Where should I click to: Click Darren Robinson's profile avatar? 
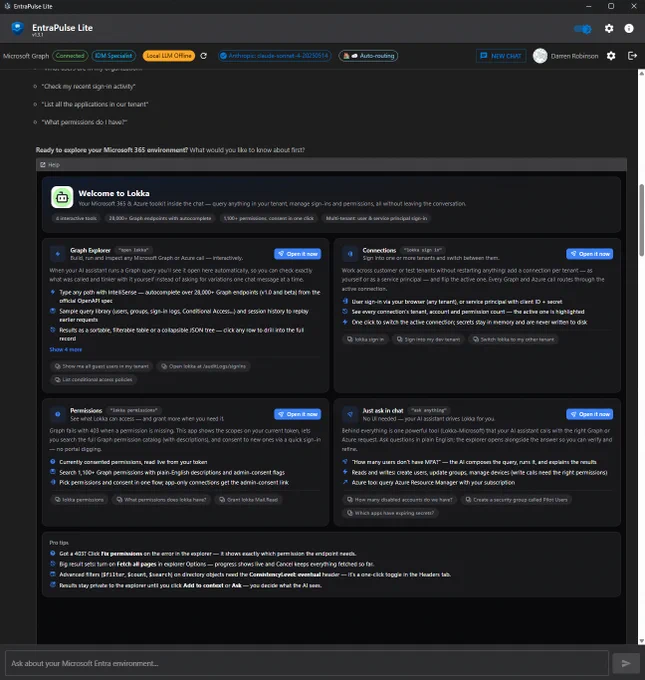pos(540,56)
